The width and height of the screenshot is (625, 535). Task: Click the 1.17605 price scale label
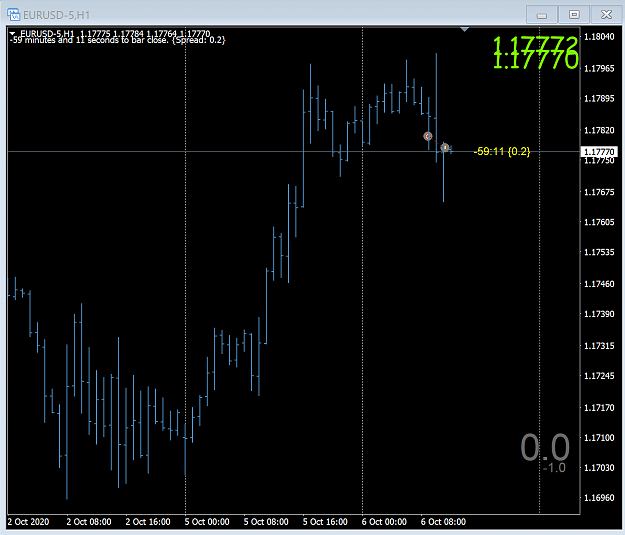point(599,222)
